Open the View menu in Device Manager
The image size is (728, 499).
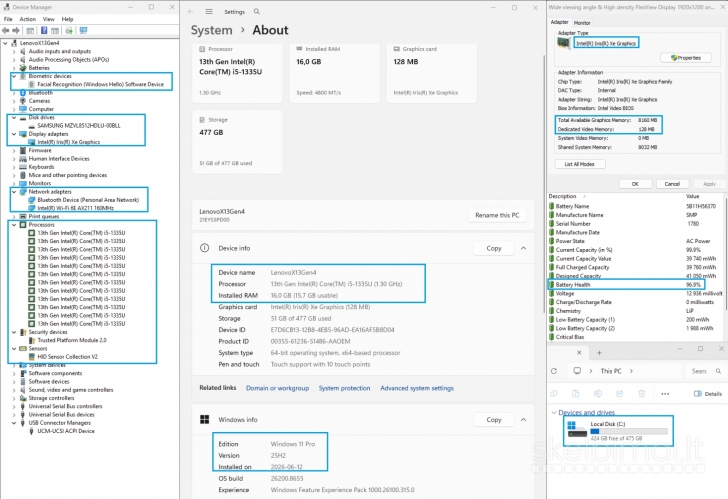coord(49,19)
